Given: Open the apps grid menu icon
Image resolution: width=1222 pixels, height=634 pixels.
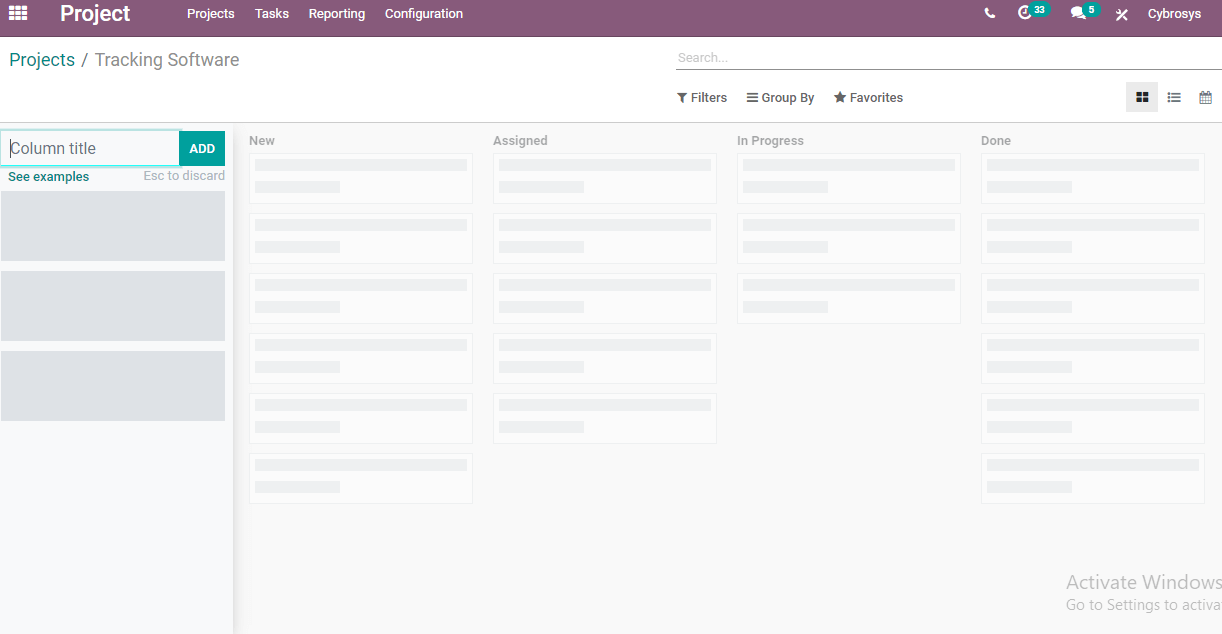Looking at the screenshot, I should 18,14.
